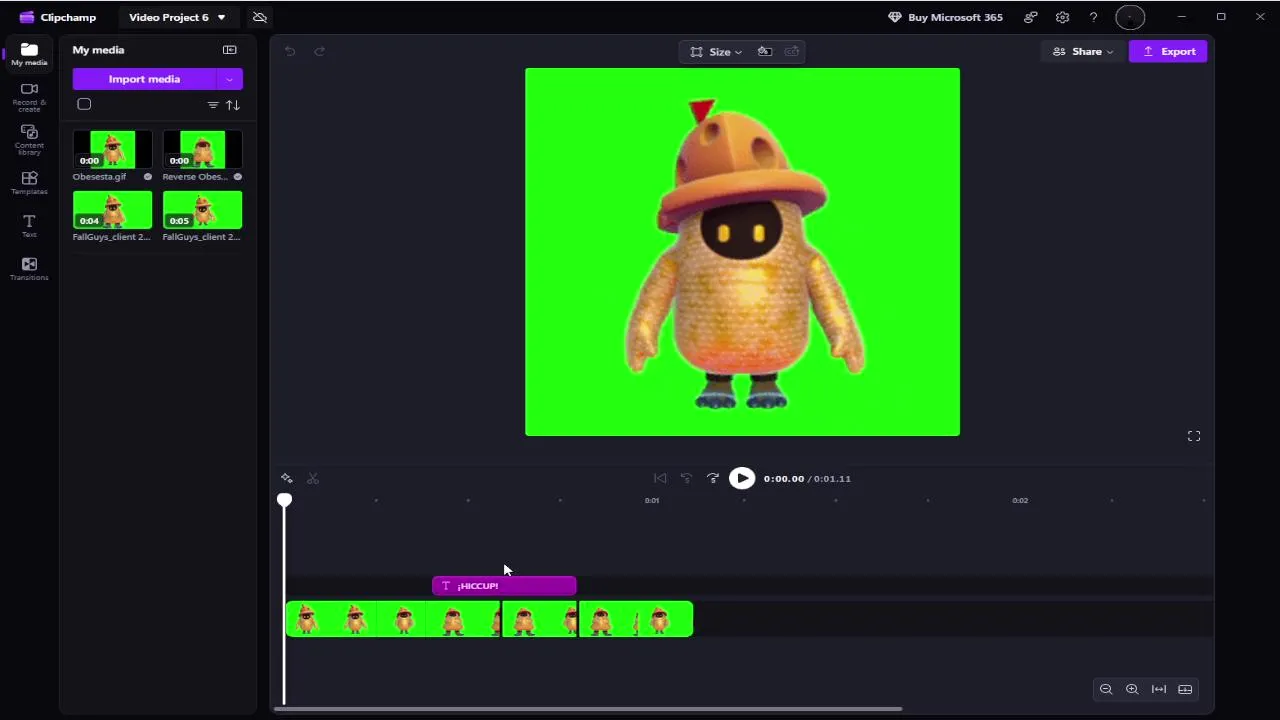Open the media sort order icon
The width and height of the screenshot is (1280, 720).
[x=233, y=105]
